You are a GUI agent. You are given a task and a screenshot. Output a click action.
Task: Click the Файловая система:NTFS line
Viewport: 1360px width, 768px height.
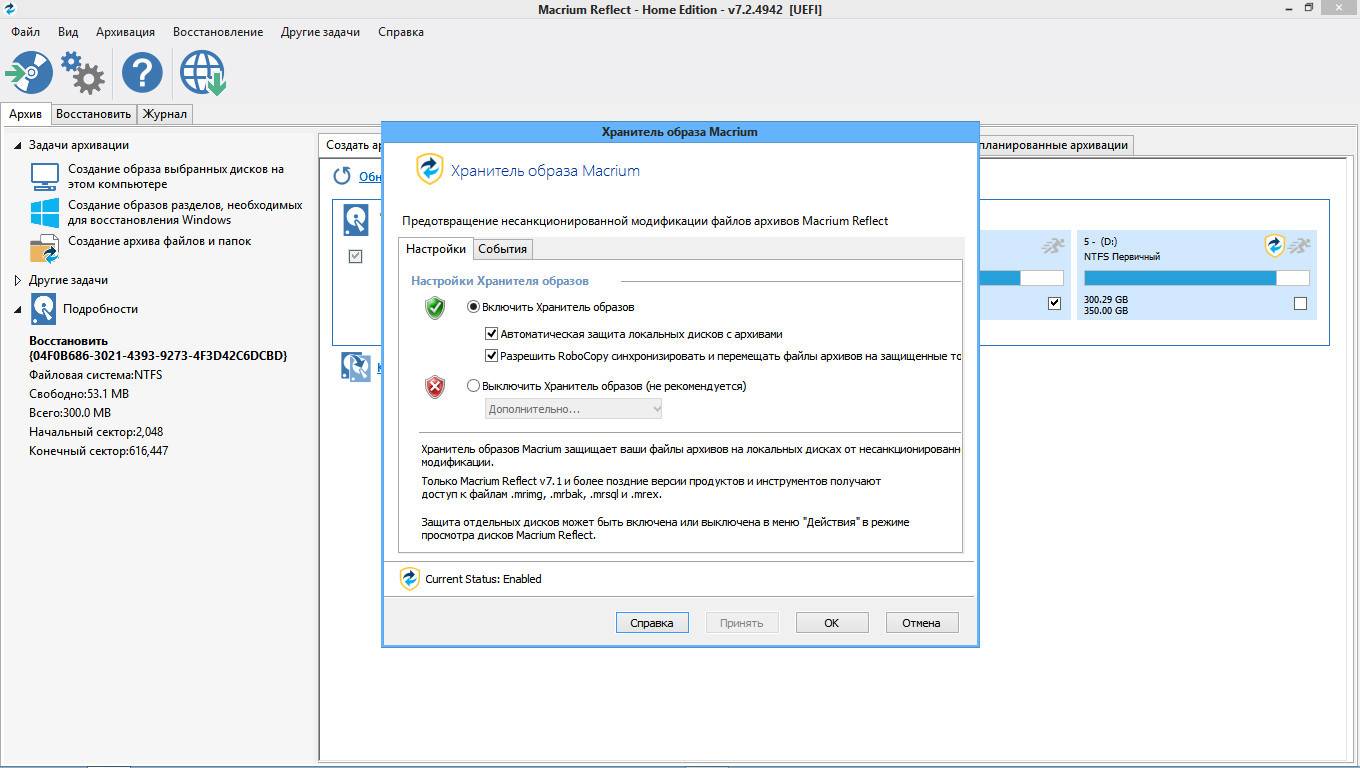[x=96, y=375]
